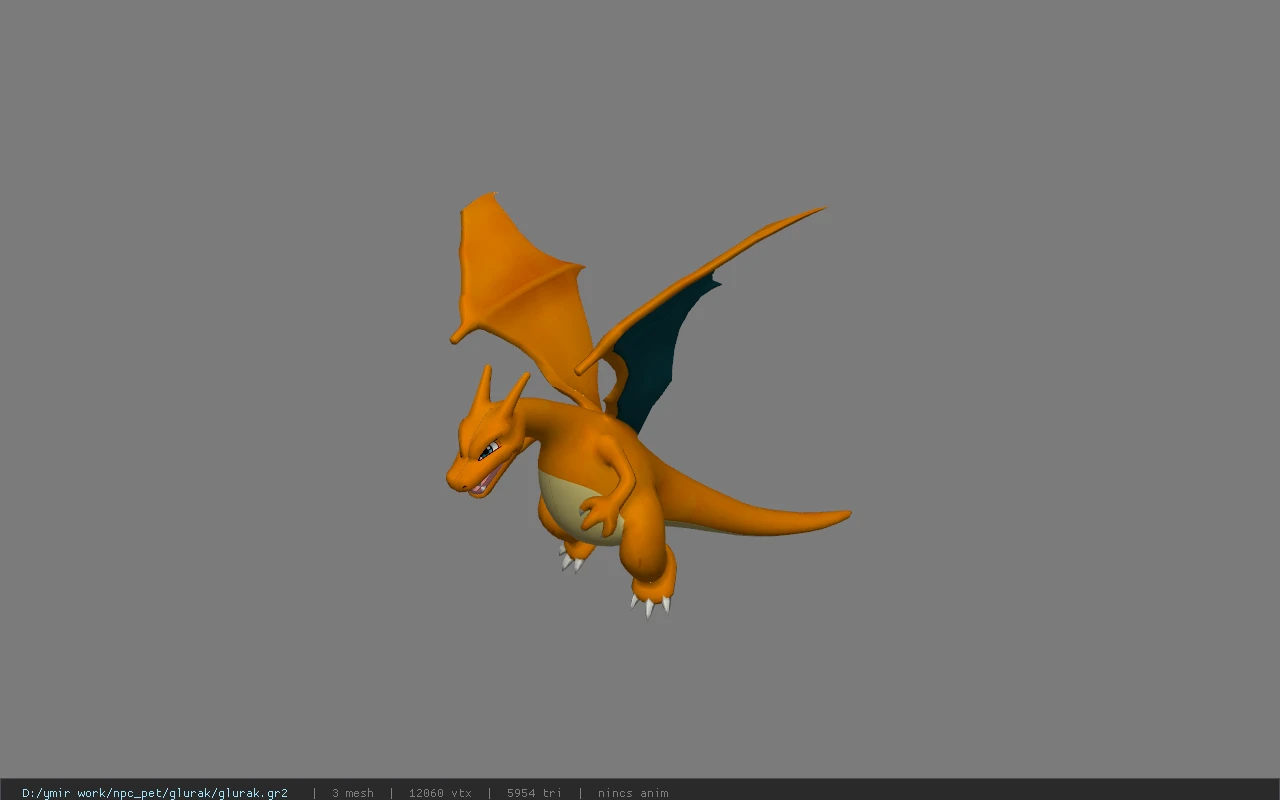
Task: Click the file path 'D:/ymir work/npc_pet/glurak/glurak.gr2'
Action: [x=155, y=793]
